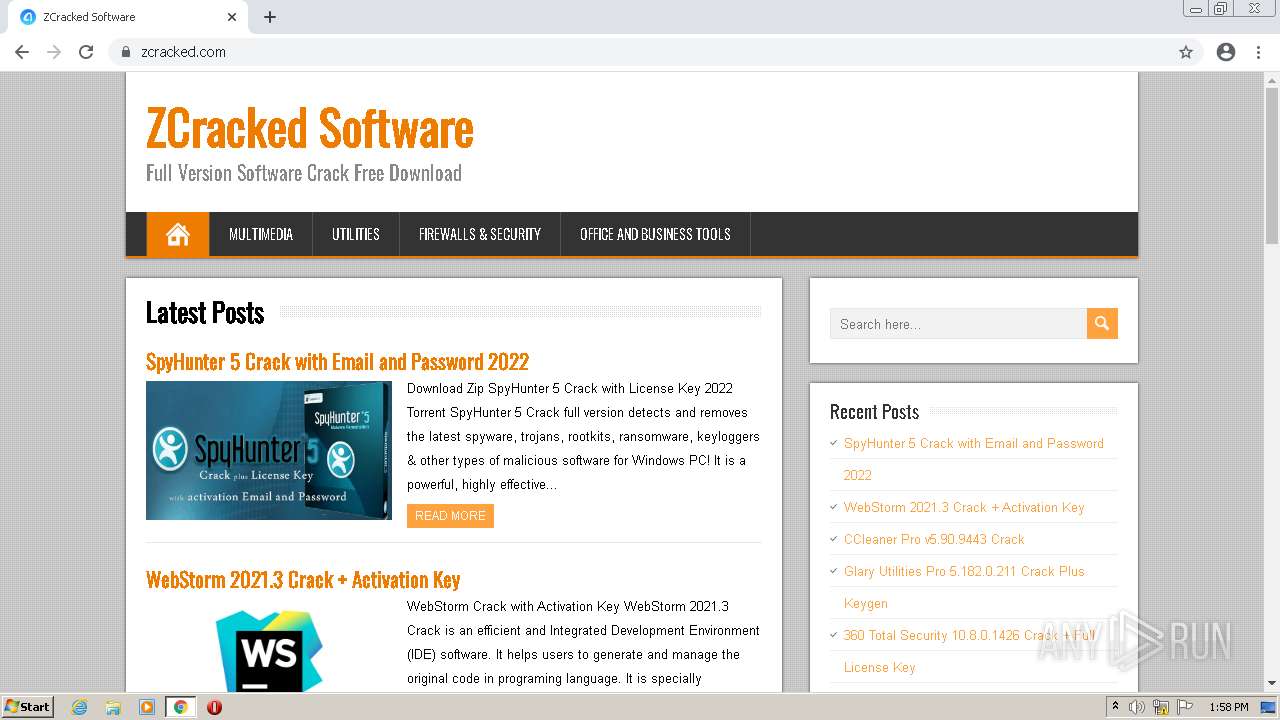
Task: Open the SpyHunter 5 Crack post title
Action: click(x=337, y=362)
